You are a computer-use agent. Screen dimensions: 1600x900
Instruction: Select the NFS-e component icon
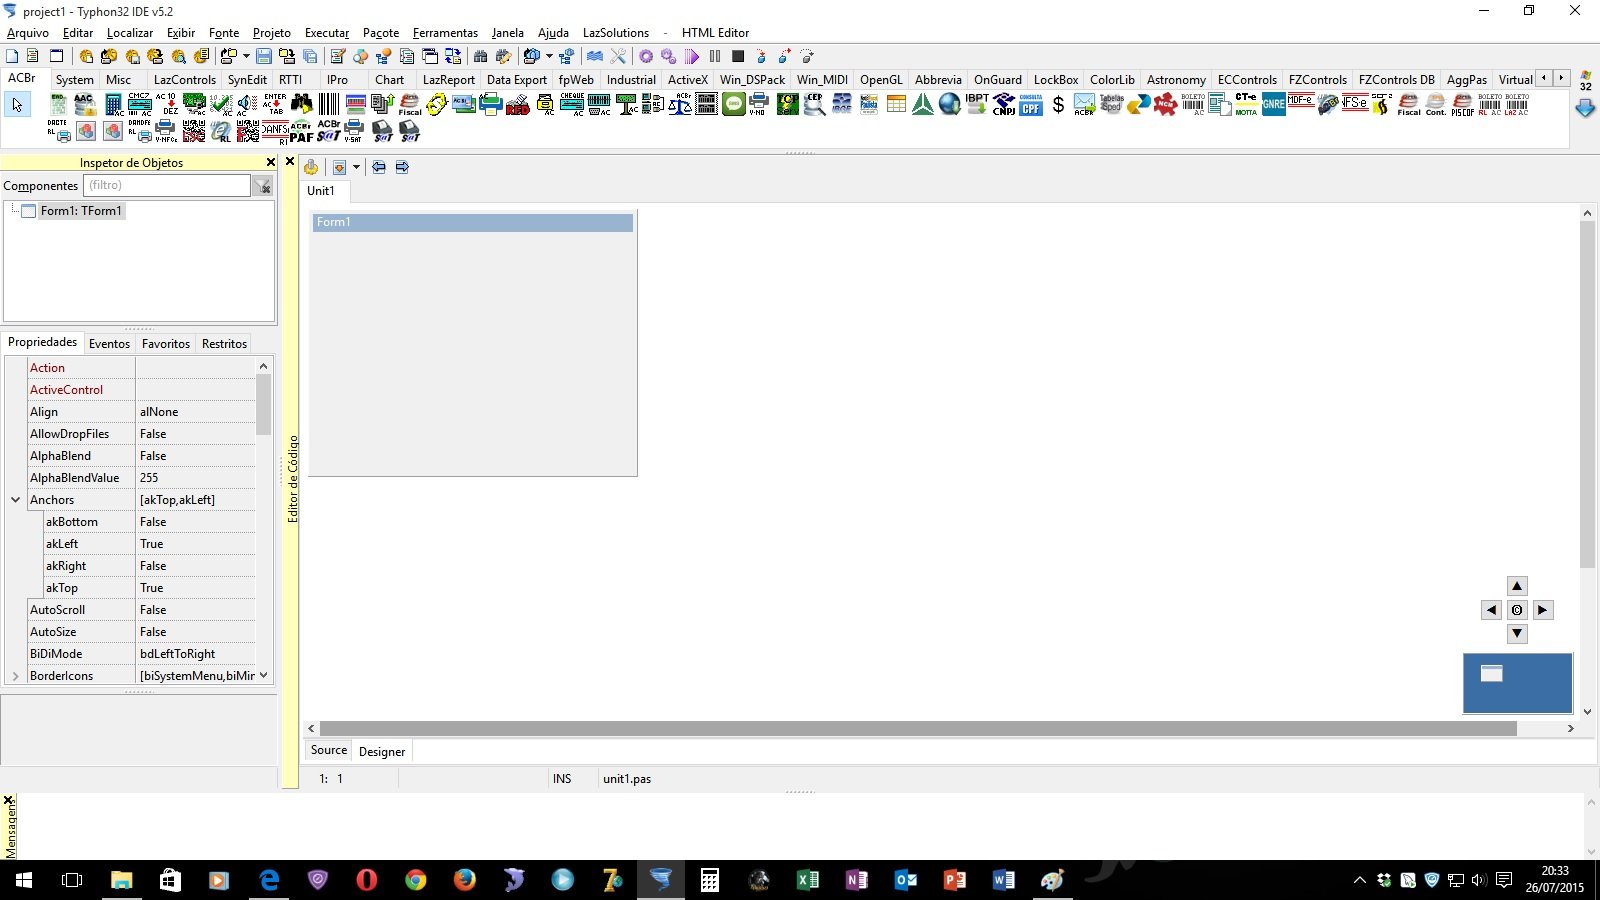(x=1354, y=104)
